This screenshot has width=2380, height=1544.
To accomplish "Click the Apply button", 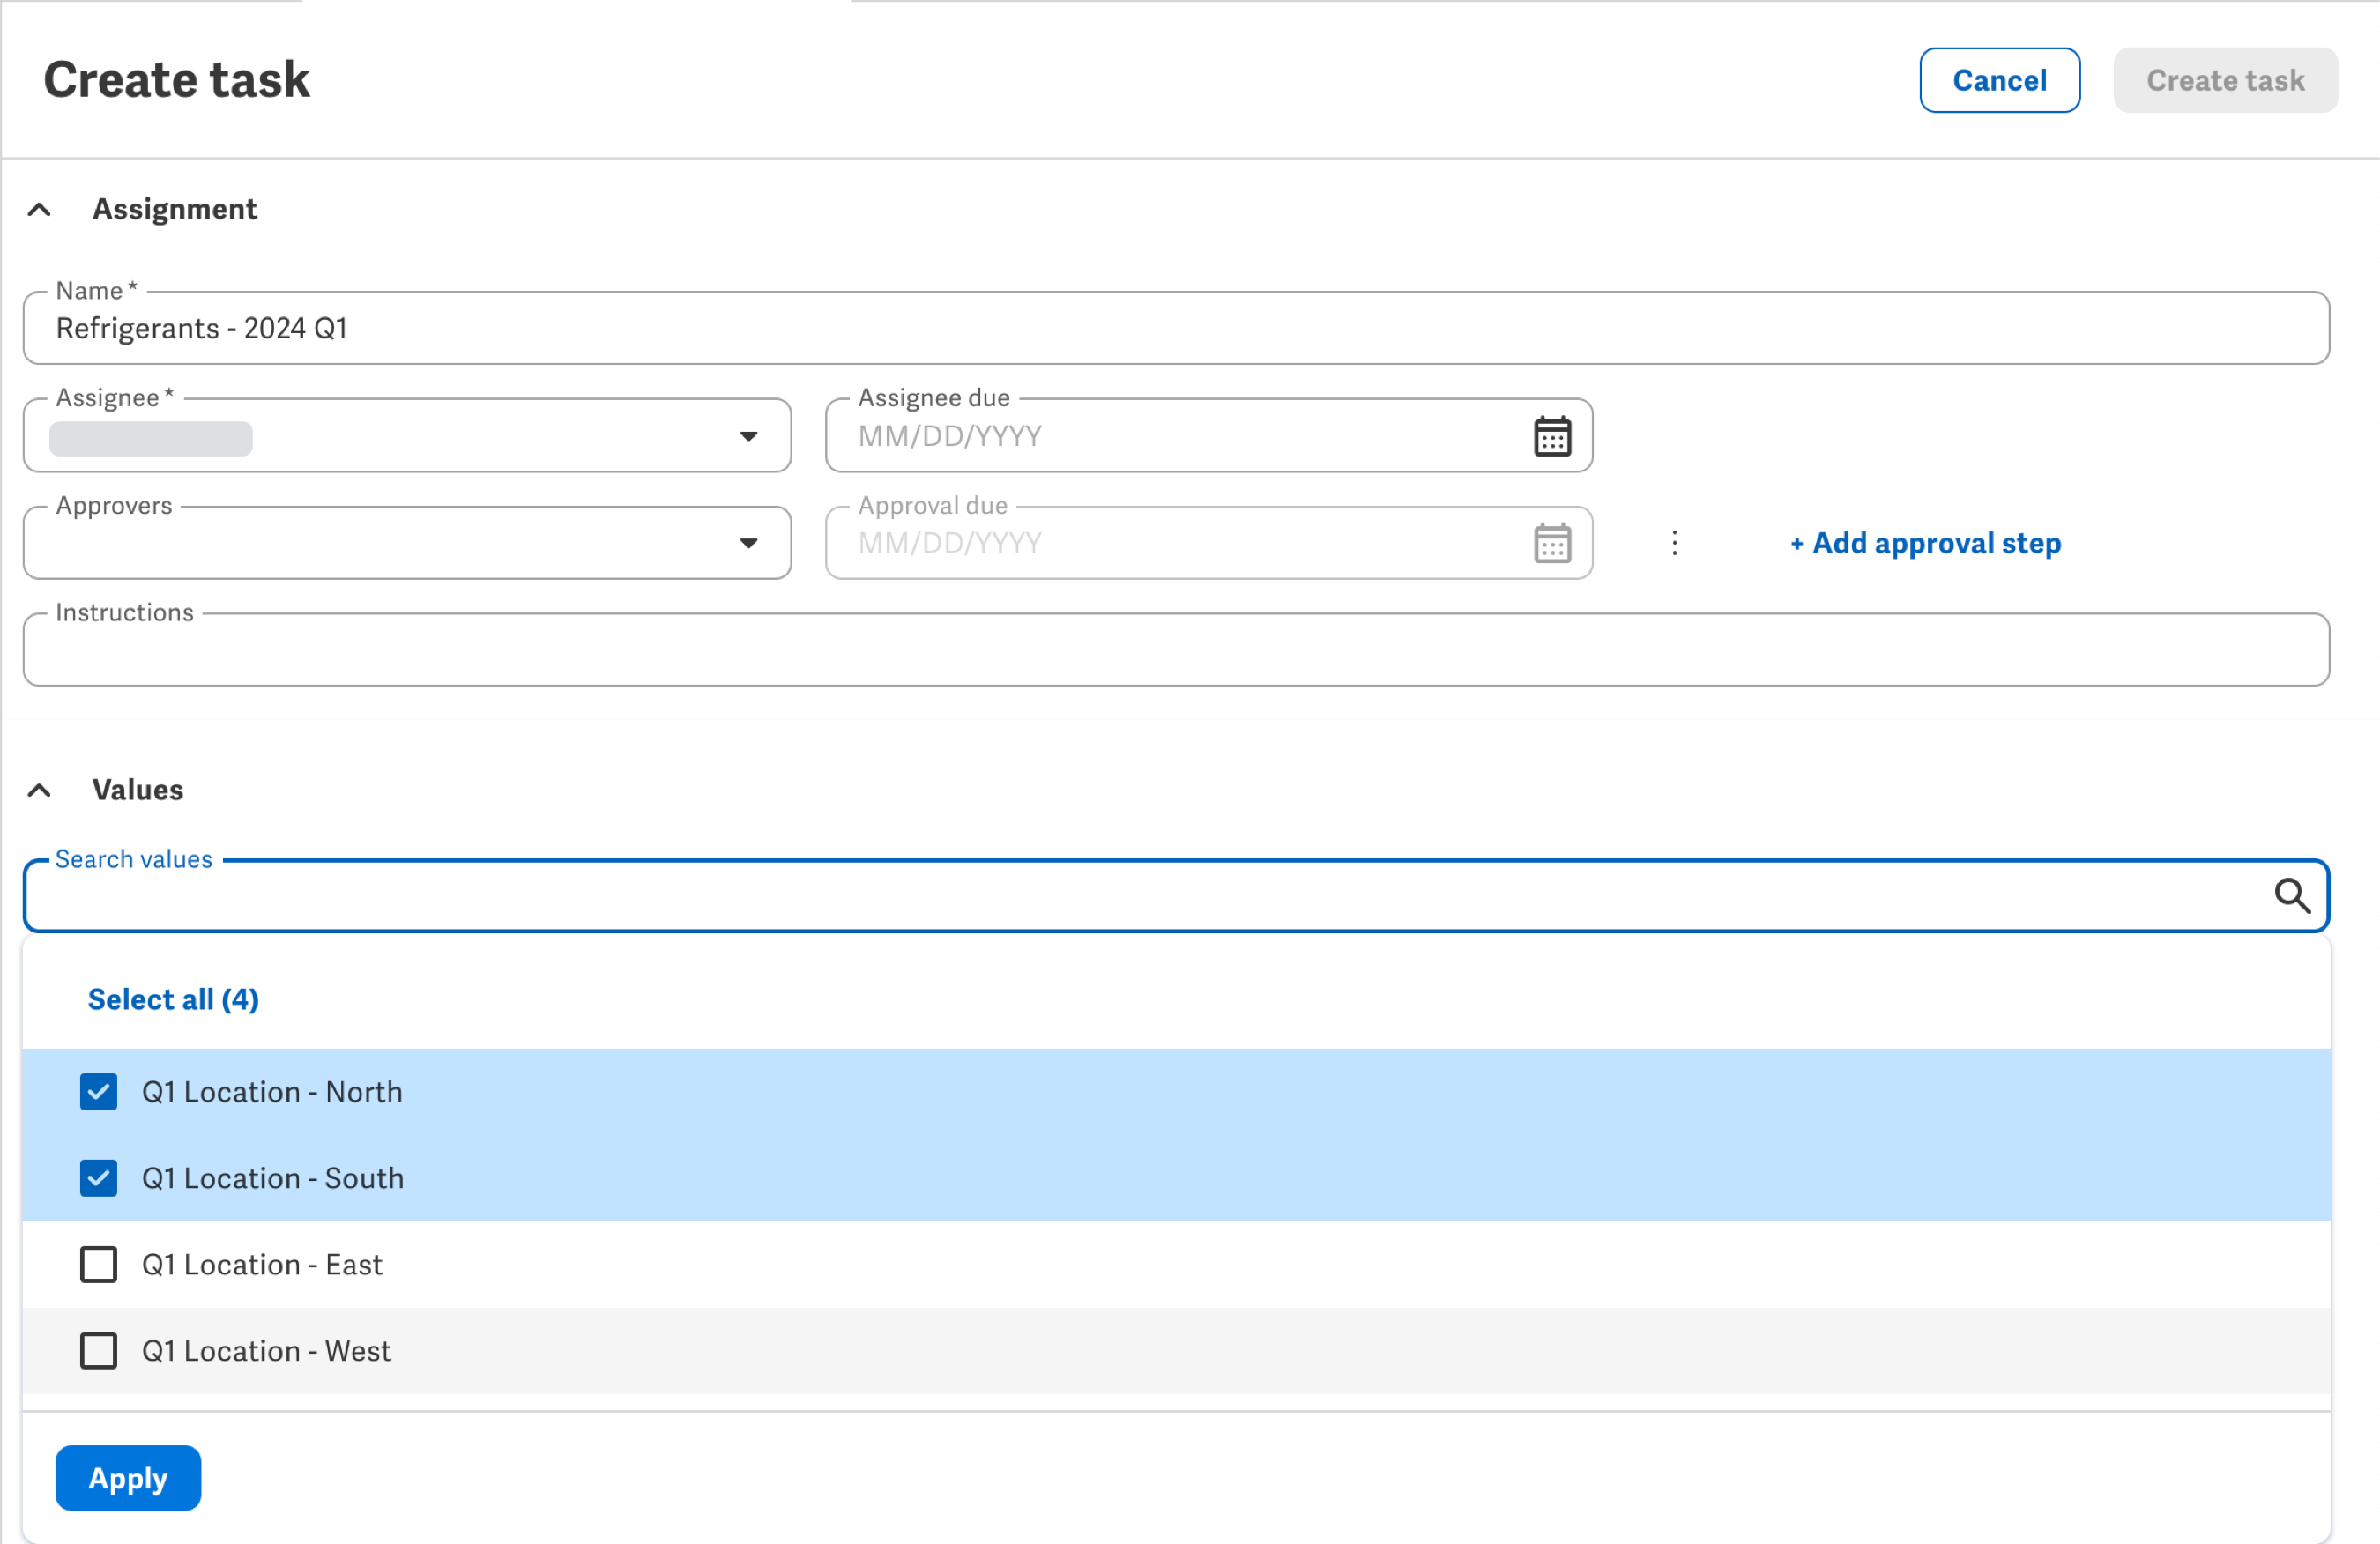I will (x=127, y=1478).
